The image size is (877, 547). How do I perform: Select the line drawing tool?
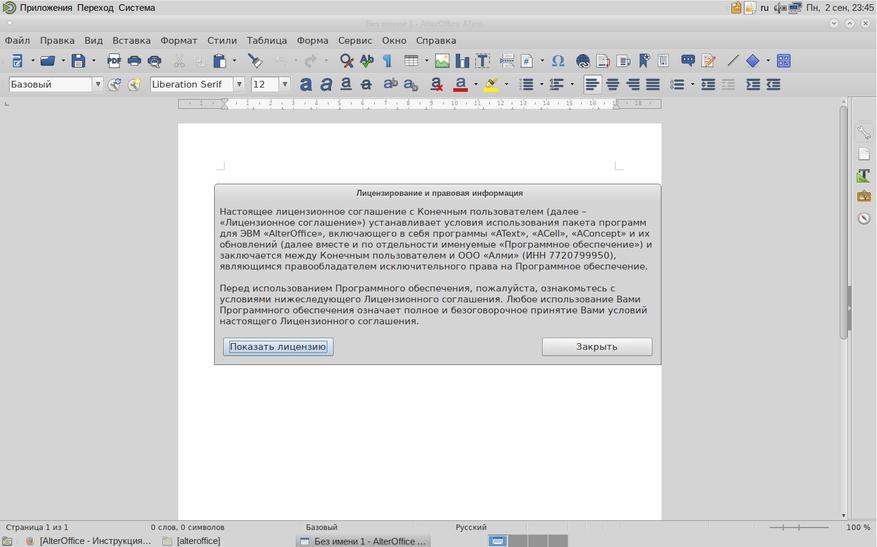pos(733,61)
